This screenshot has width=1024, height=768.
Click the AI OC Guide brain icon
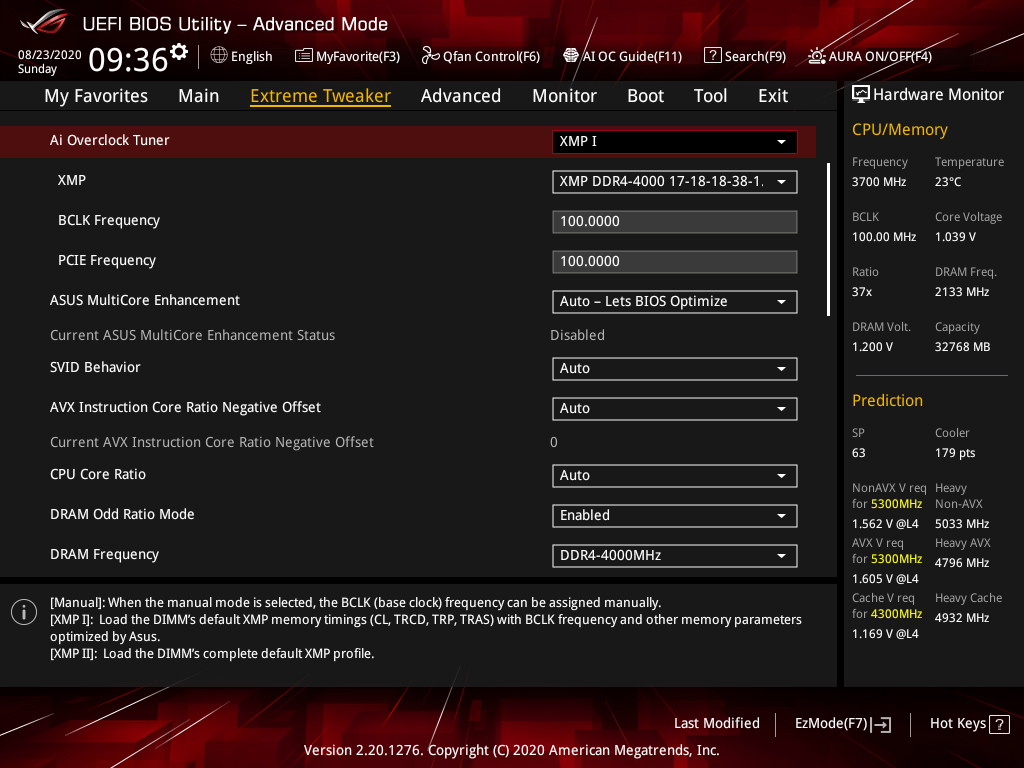(x=571, y=56)
